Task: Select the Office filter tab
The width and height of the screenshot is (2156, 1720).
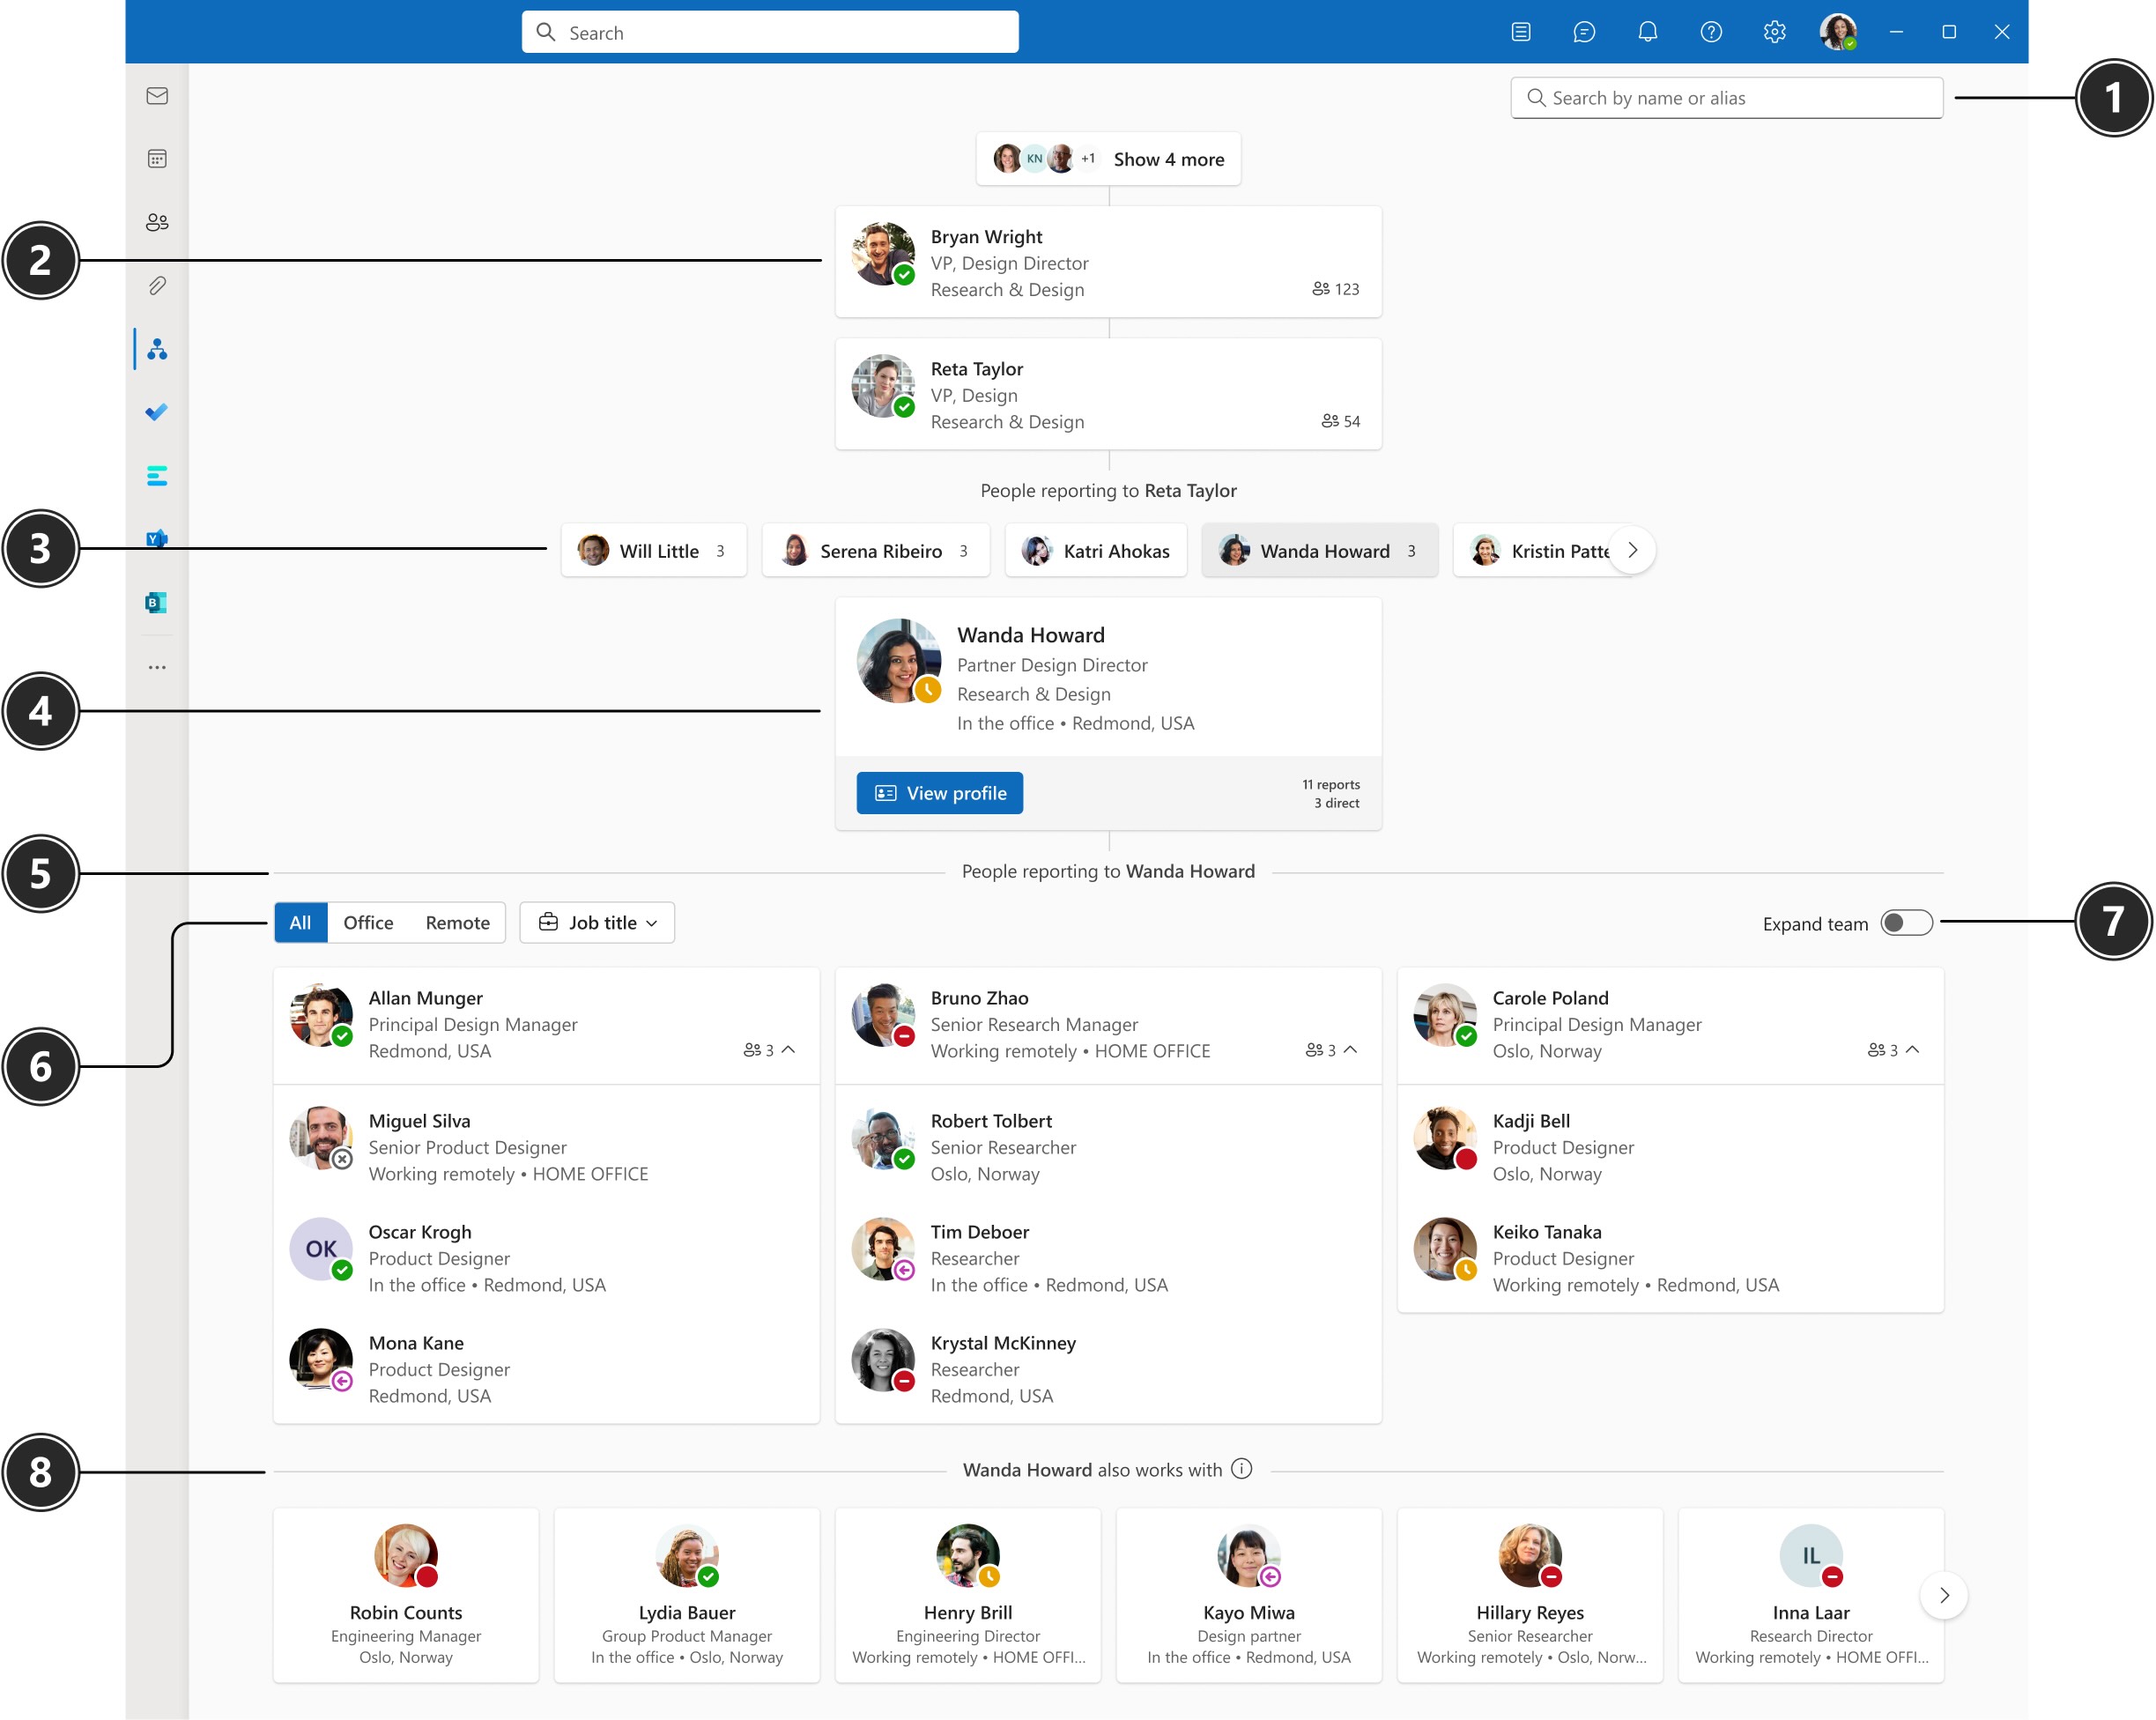Action: coord(367,922)
